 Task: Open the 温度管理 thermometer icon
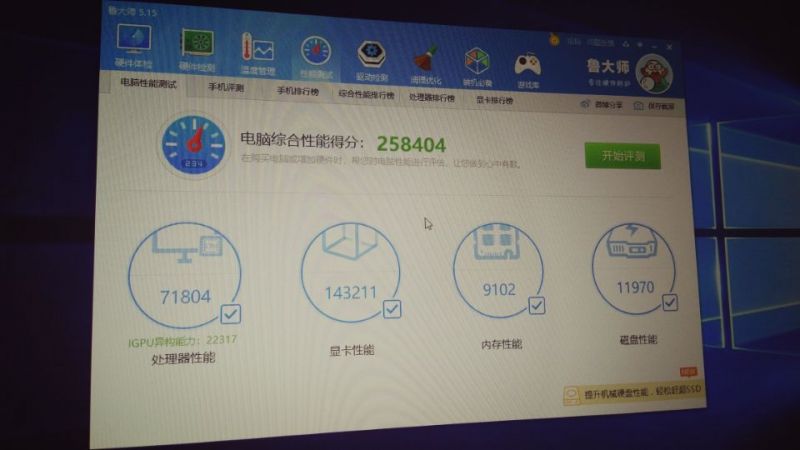click(258, 49)
